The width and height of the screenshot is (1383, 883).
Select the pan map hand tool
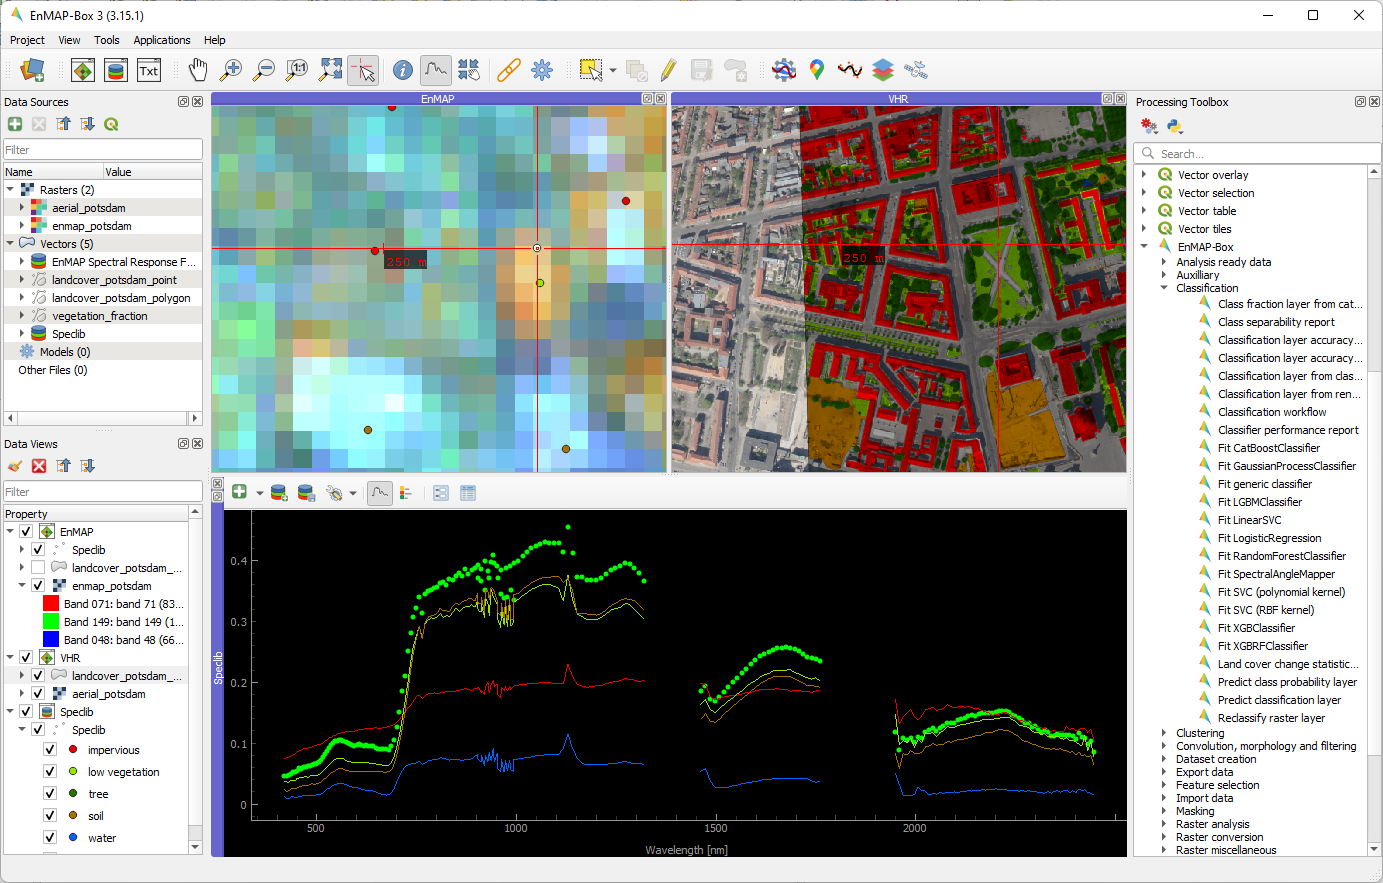pyautogui.click(x=198, y=70)
